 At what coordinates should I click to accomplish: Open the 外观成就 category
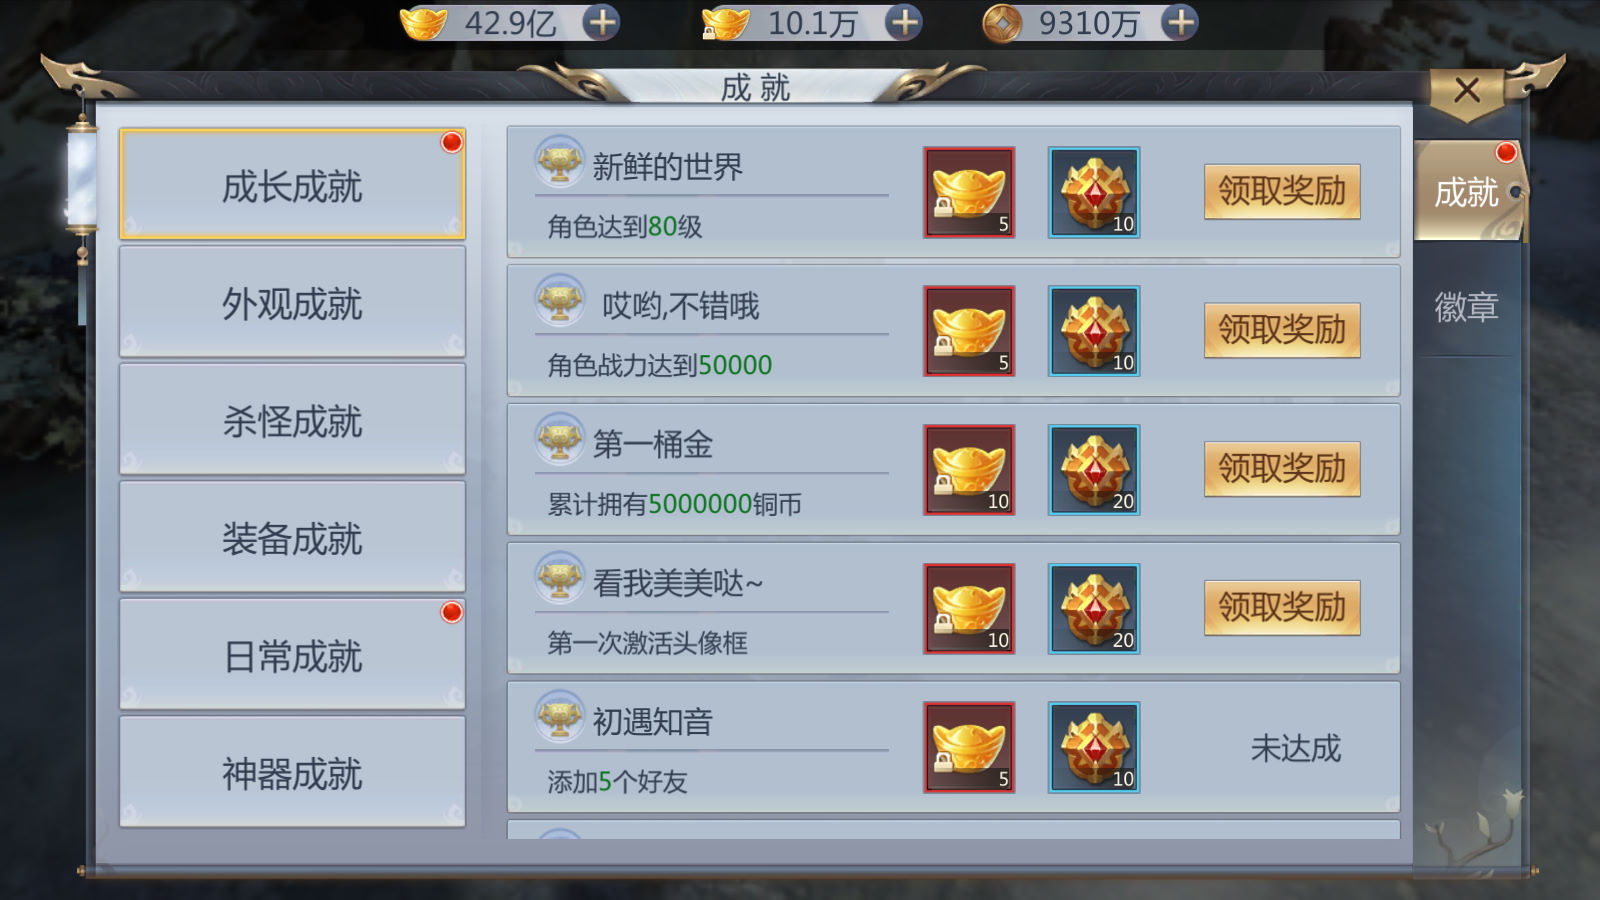292,302
